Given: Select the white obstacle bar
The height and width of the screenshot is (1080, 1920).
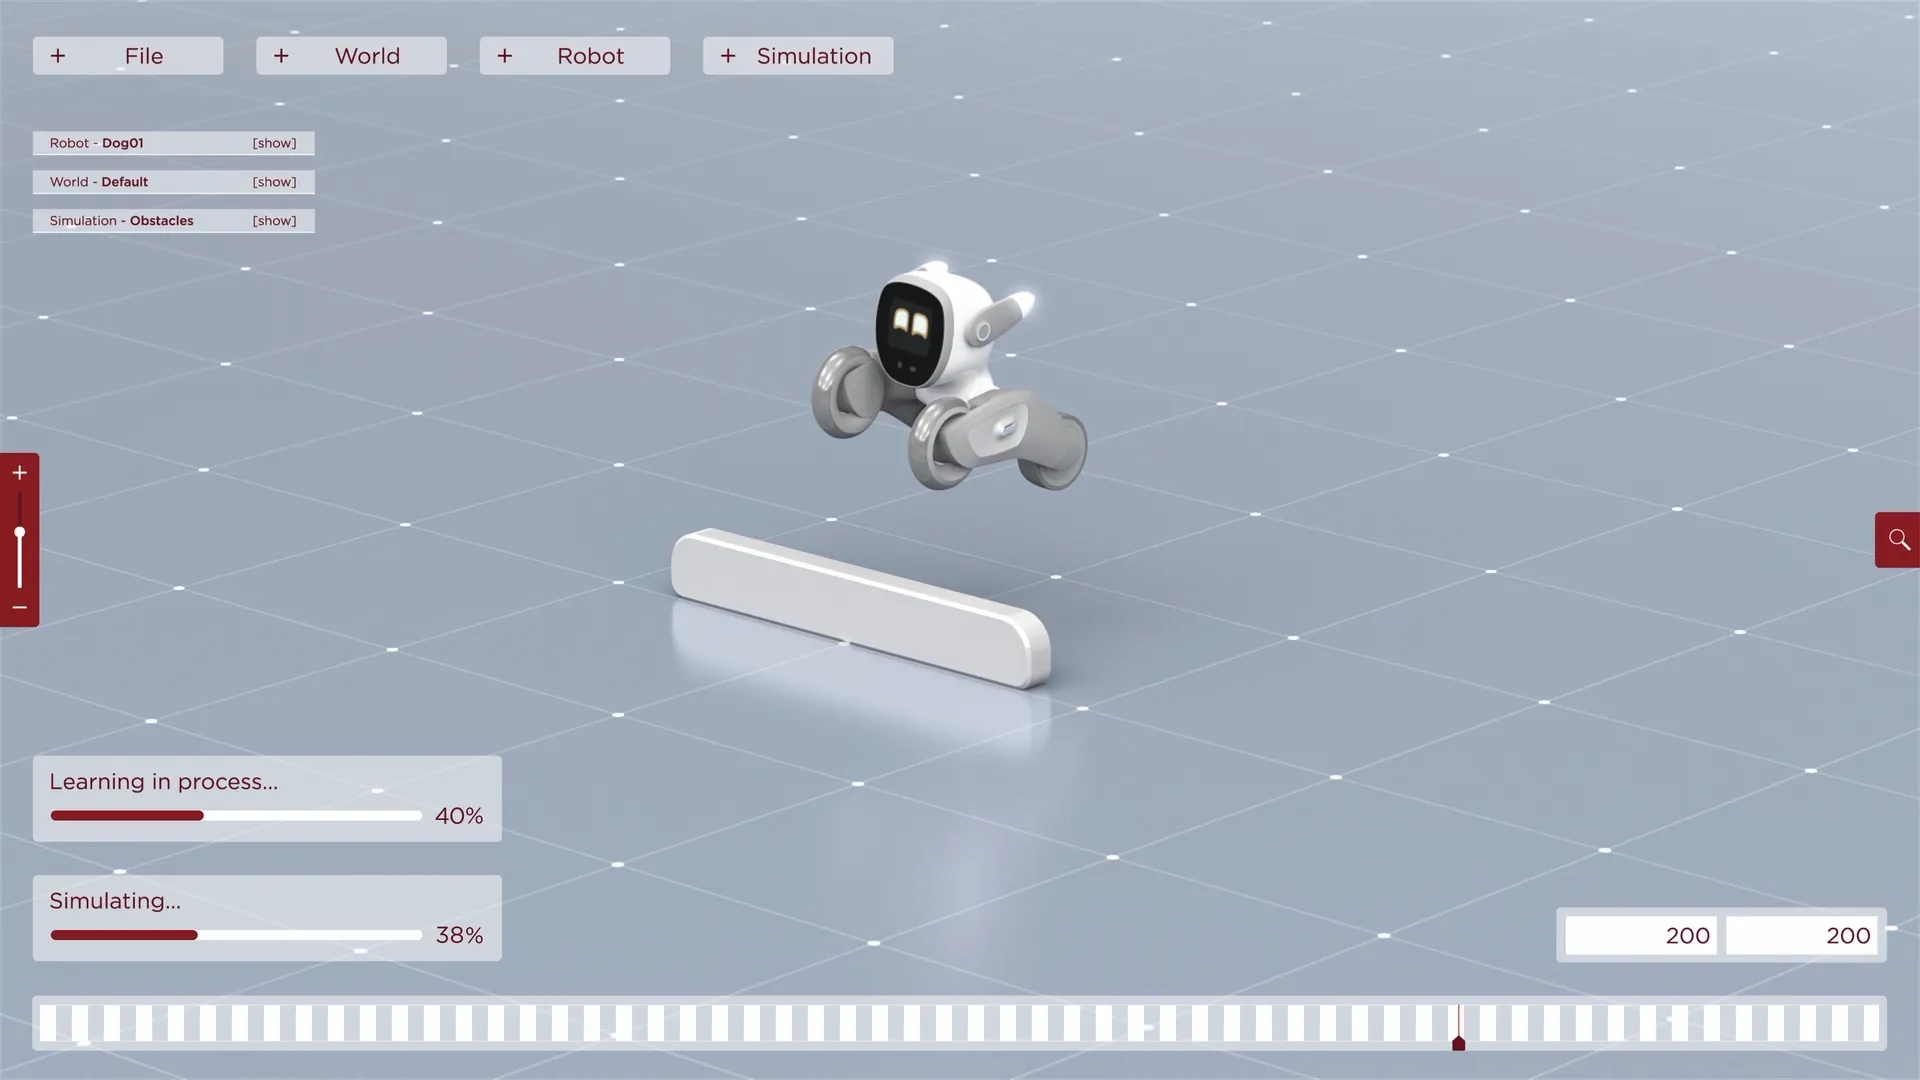Looking at the screenshot, I should tap(861, 607).
